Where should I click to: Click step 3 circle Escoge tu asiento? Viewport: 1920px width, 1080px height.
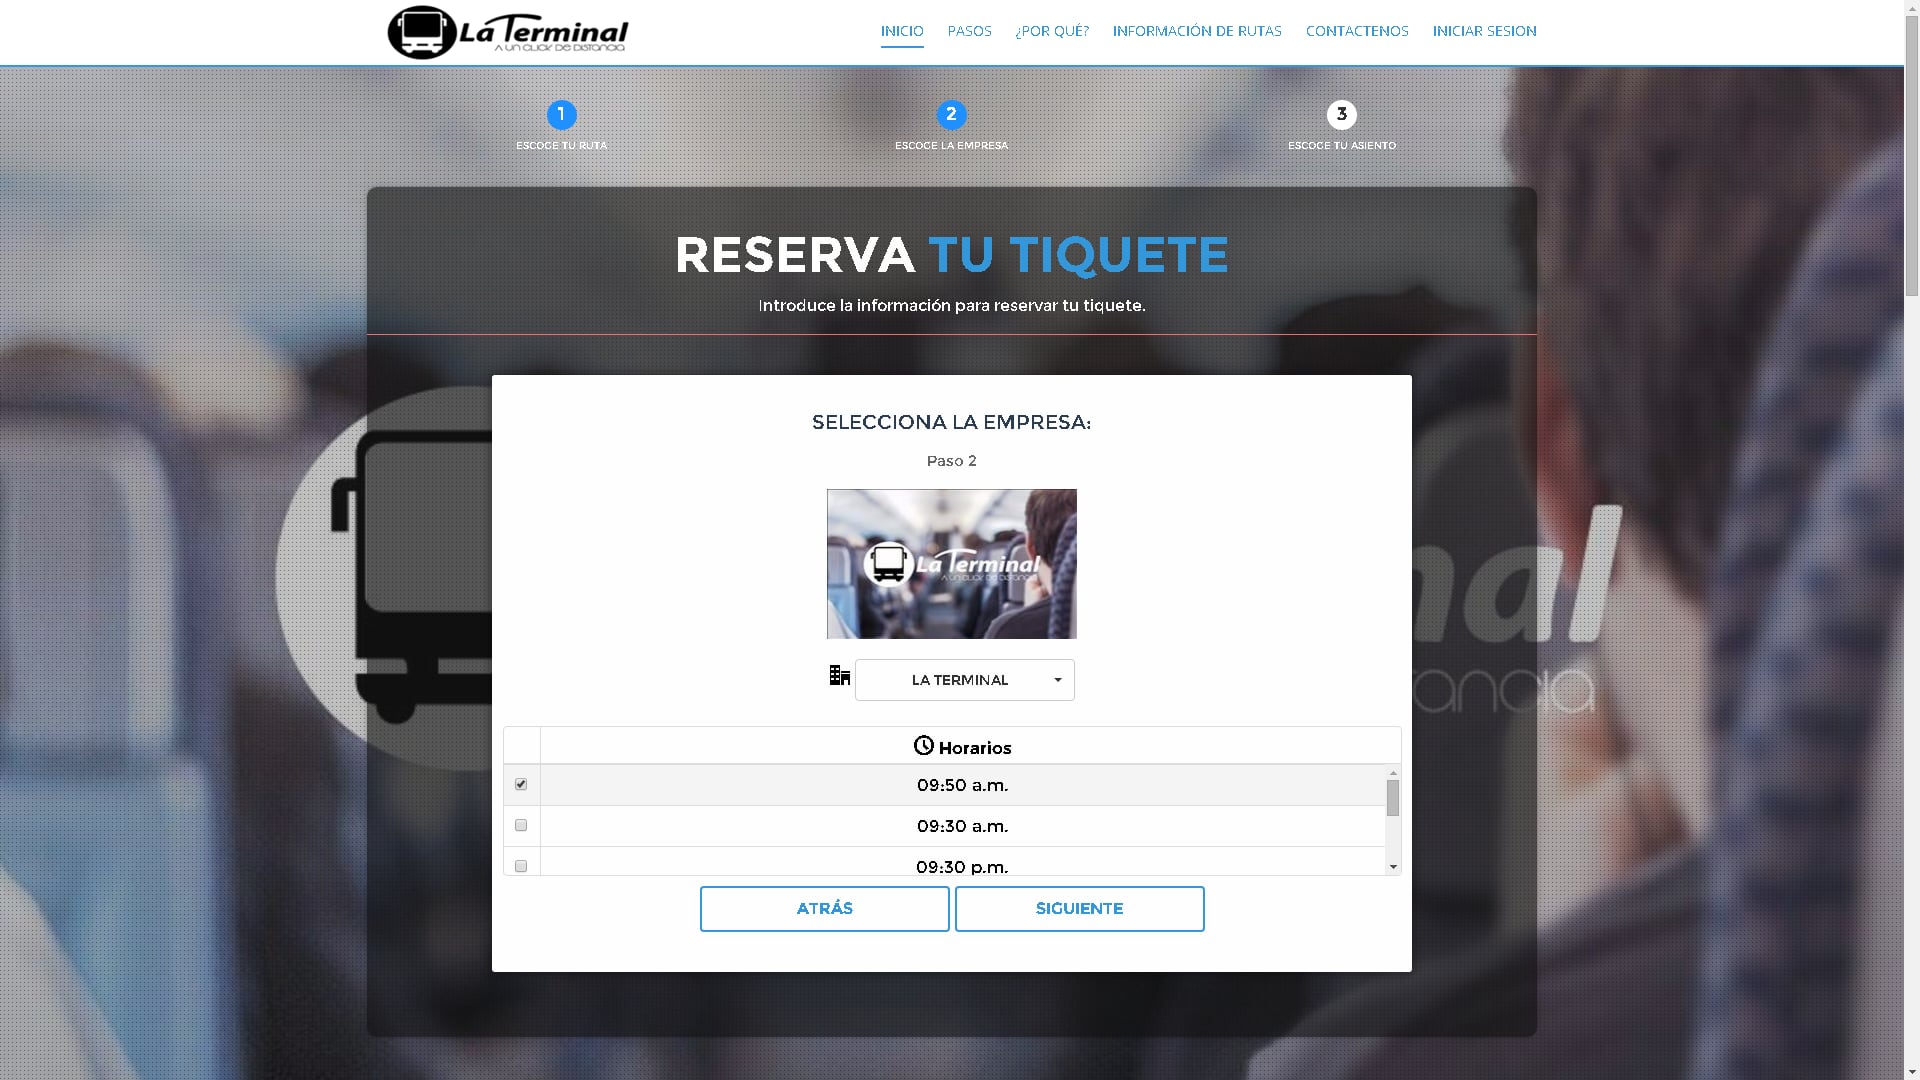1341,115
